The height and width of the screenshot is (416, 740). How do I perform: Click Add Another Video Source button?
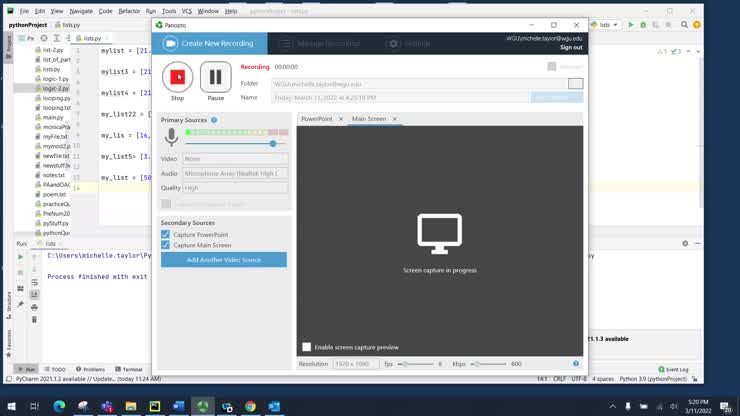(x=223, y=260)
